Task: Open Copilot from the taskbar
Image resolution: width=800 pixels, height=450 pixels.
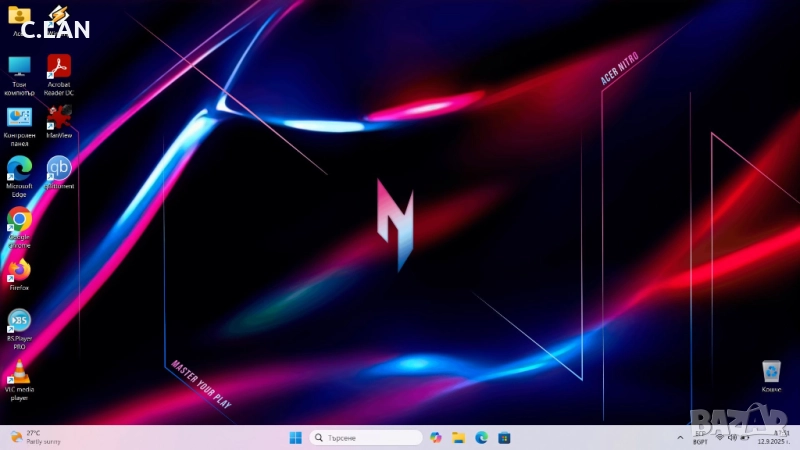Action: pyautogui.click(x=436, y=438)
